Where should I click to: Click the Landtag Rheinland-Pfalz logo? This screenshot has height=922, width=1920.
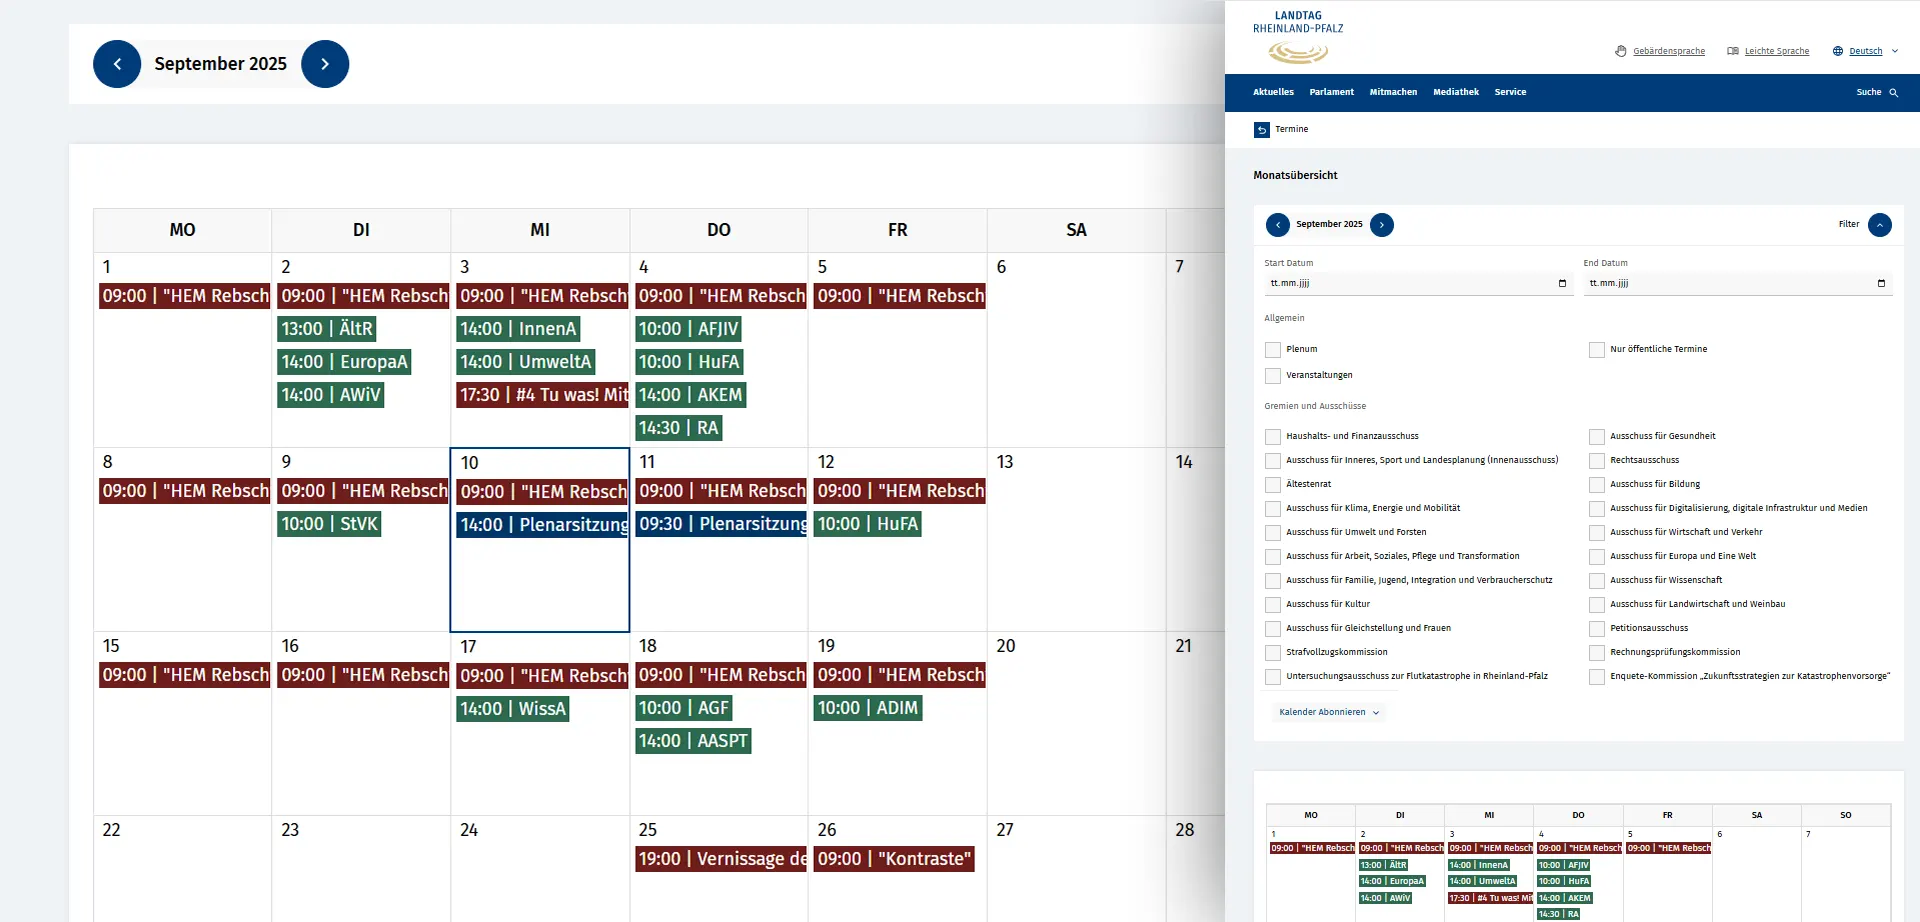1298,38
